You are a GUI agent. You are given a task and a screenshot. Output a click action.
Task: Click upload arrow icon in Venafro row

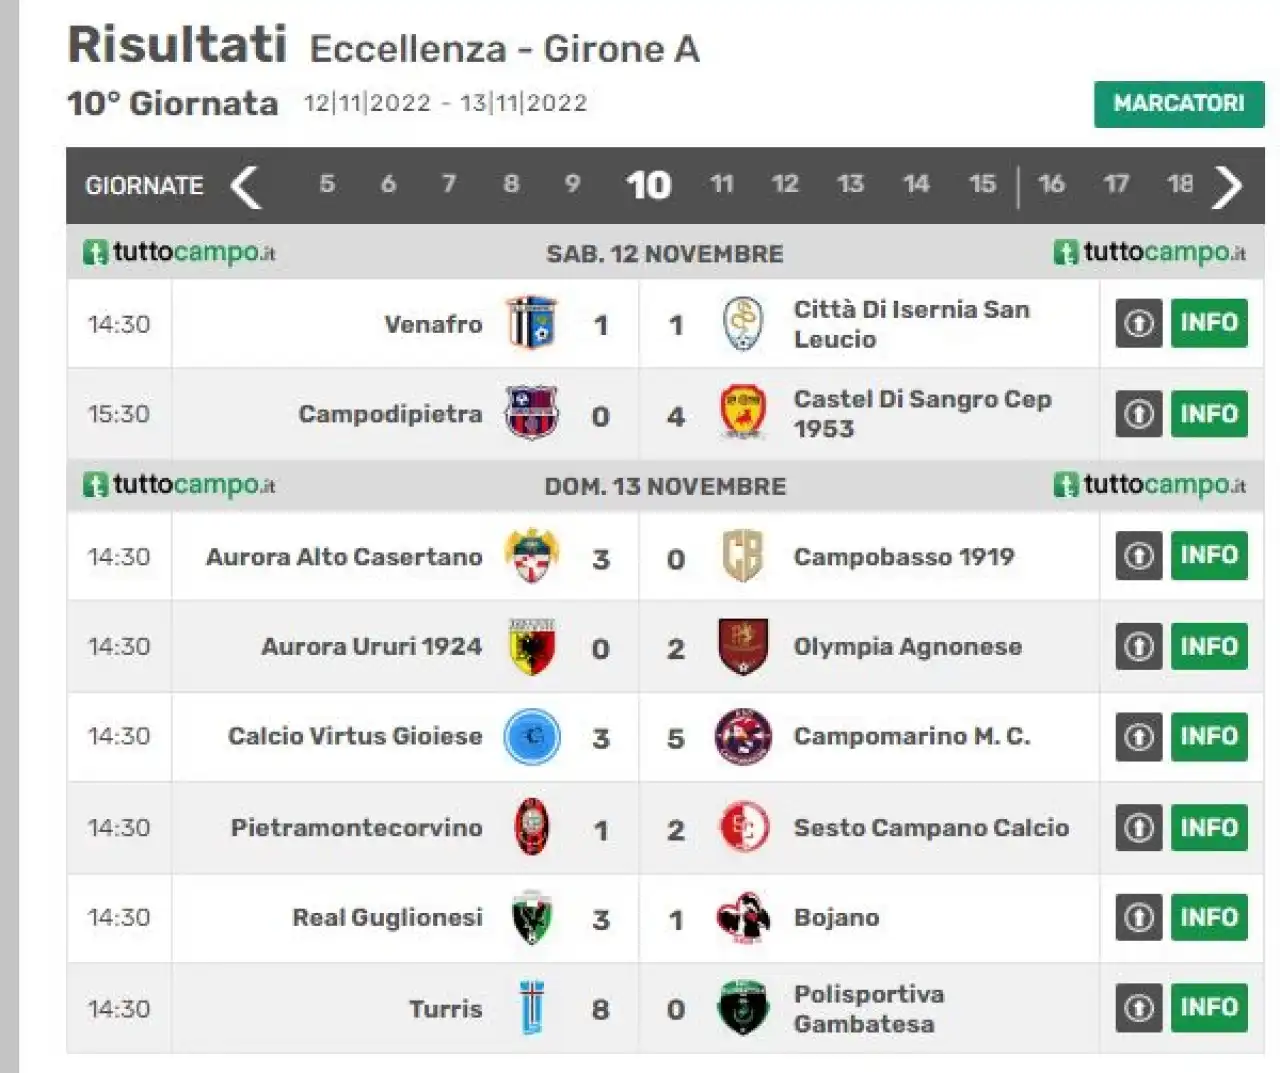tap(1139, 323)
